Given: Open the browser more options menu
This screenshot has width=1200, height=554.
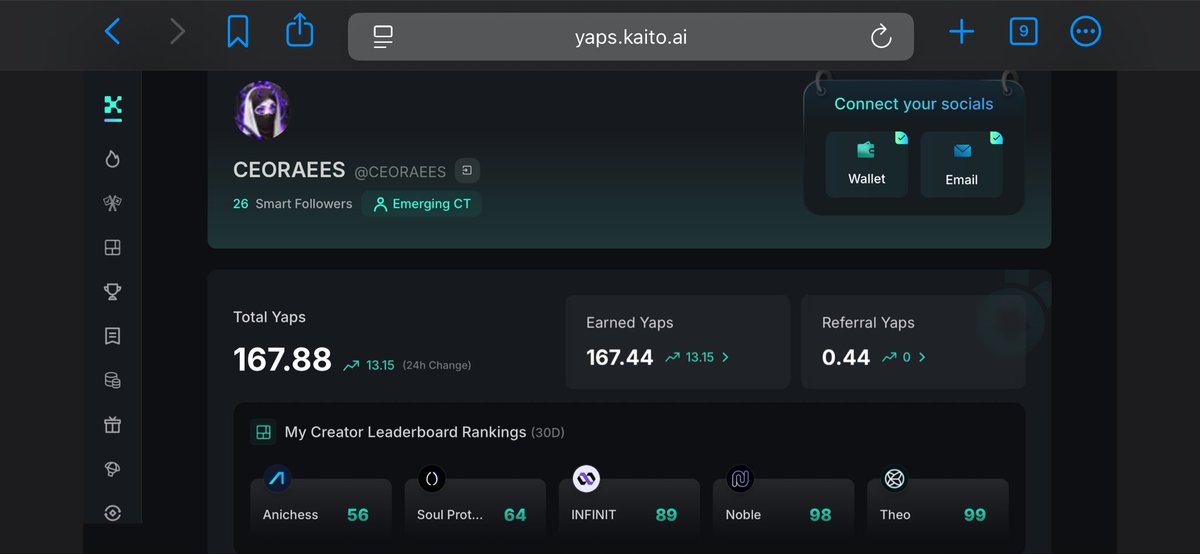Looking at the screenshot, I should click(x=1086, y=32).
